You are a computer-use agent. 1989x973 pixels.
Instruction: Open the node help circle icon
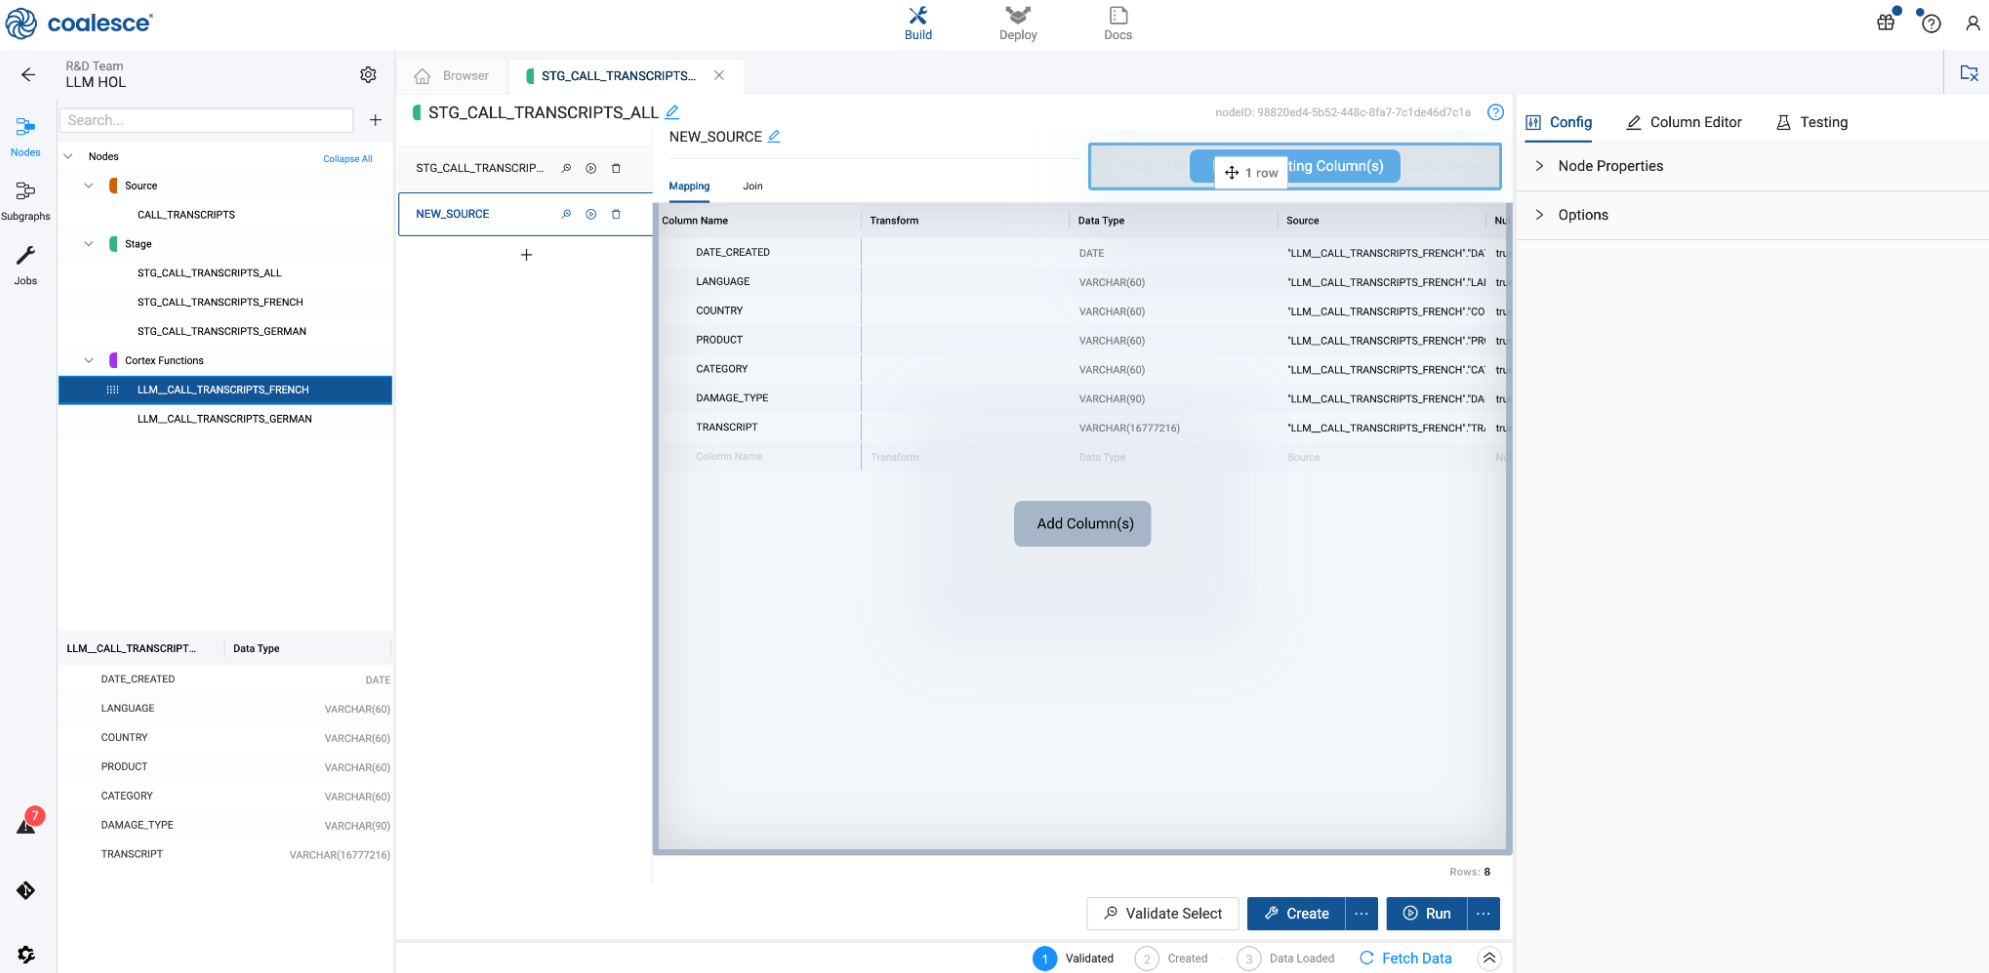click(1495, 112)
